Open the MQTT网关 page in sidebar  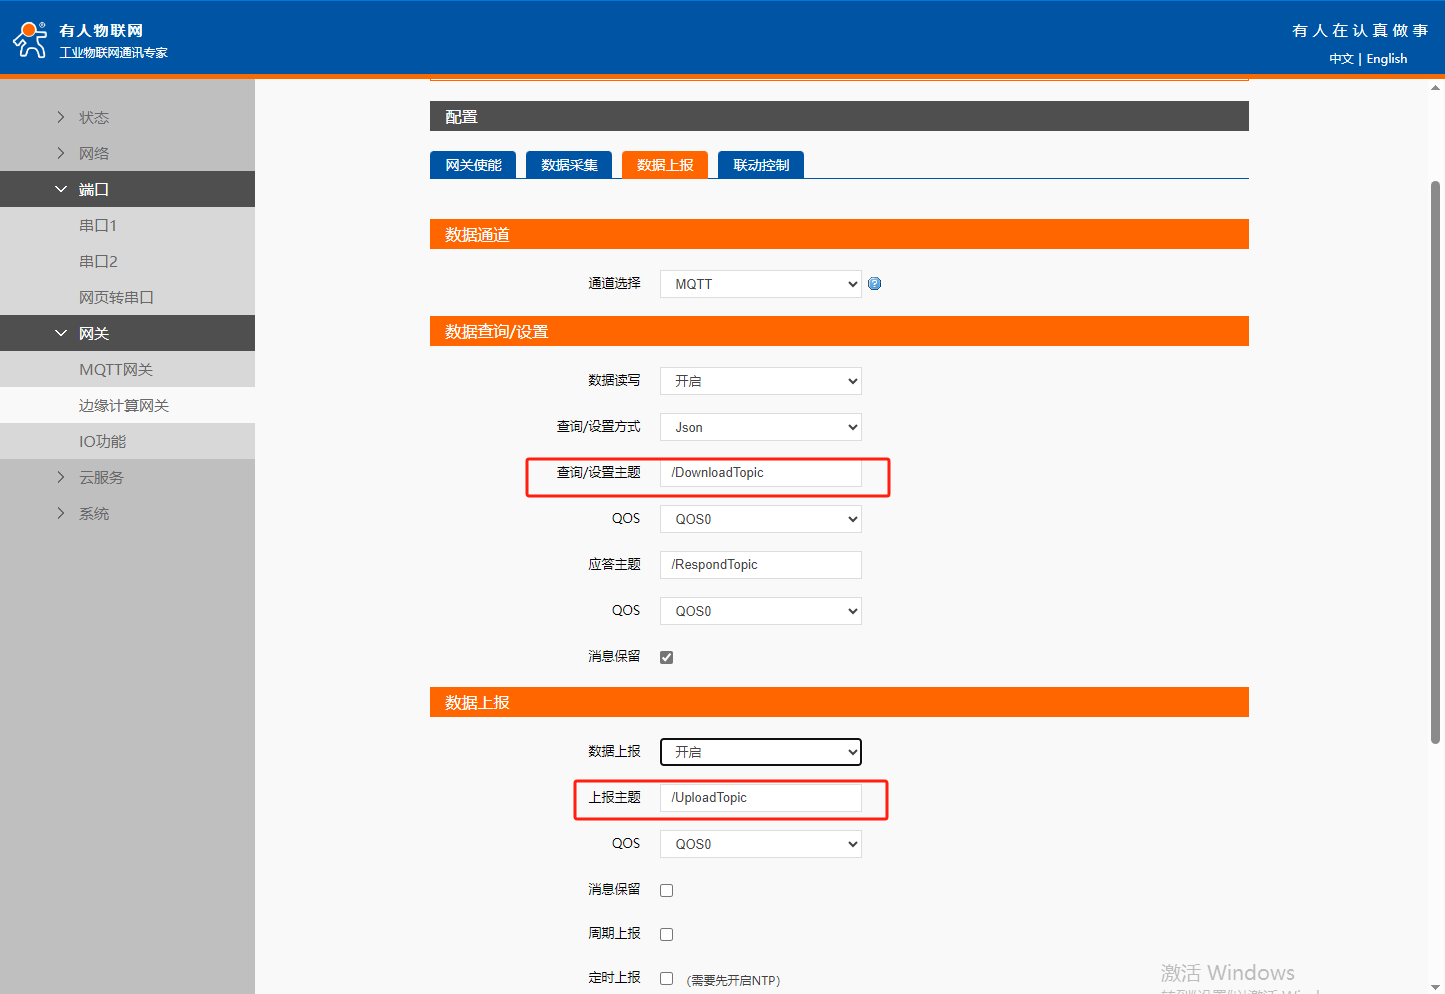point(116,370)
